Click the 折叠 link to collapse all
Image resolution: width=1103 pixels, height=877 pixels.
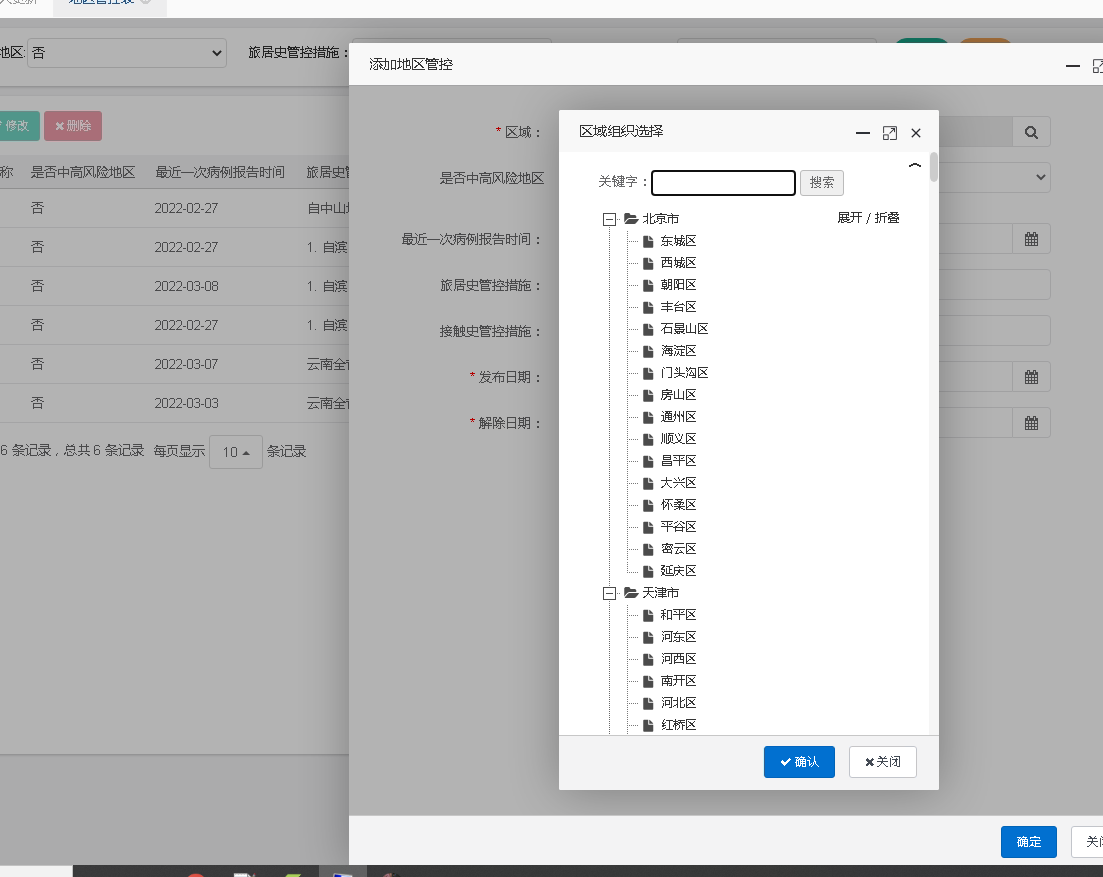click(x=887, y=218)
